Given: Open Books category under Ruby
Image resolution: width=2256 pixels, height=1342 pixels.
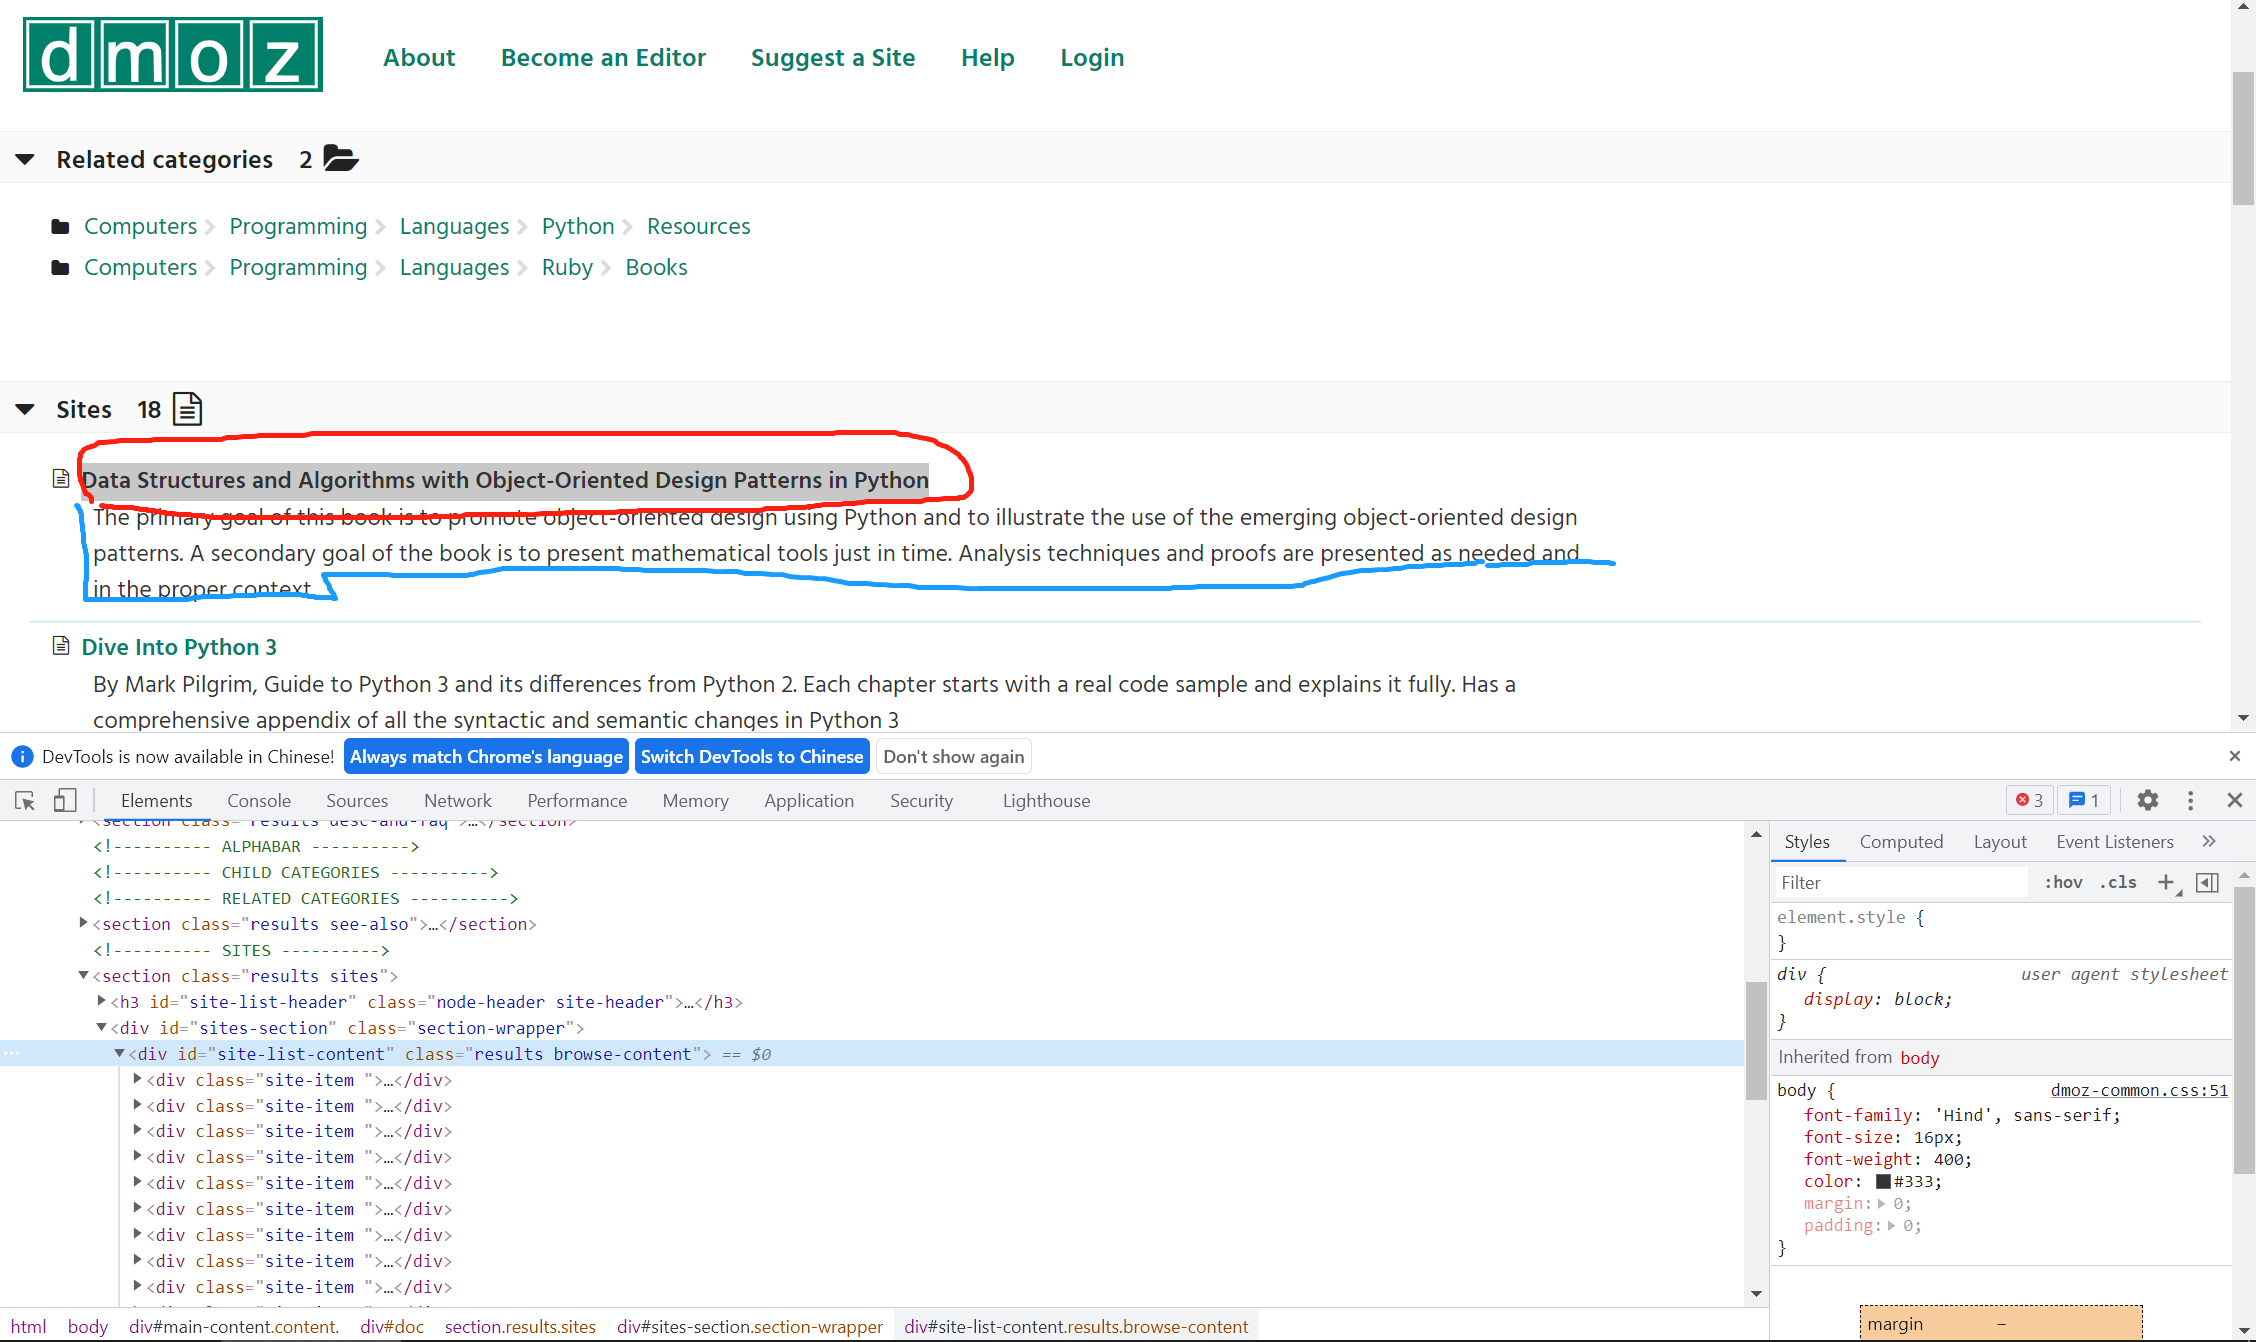Looking at the screenshot, I should tap(656, 267).
